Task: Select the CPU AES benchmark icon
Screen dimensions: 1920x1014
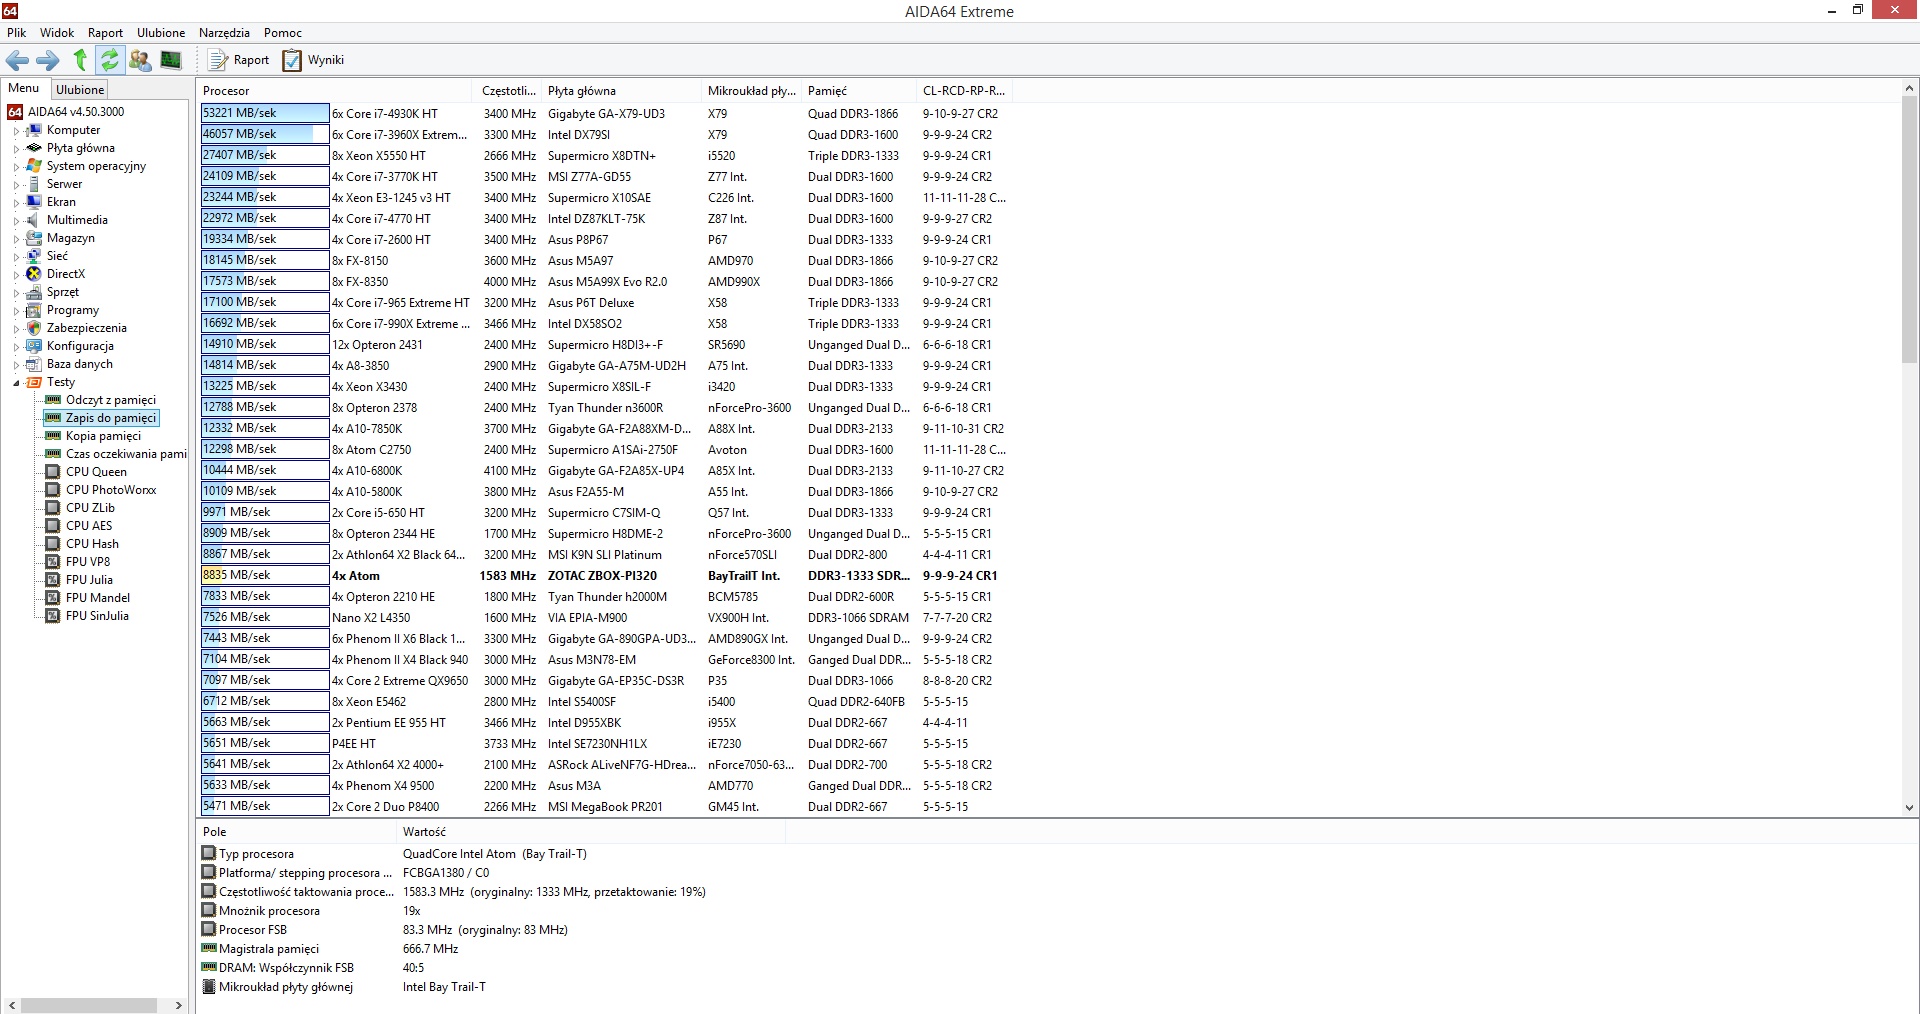Action: coord(53,526)
